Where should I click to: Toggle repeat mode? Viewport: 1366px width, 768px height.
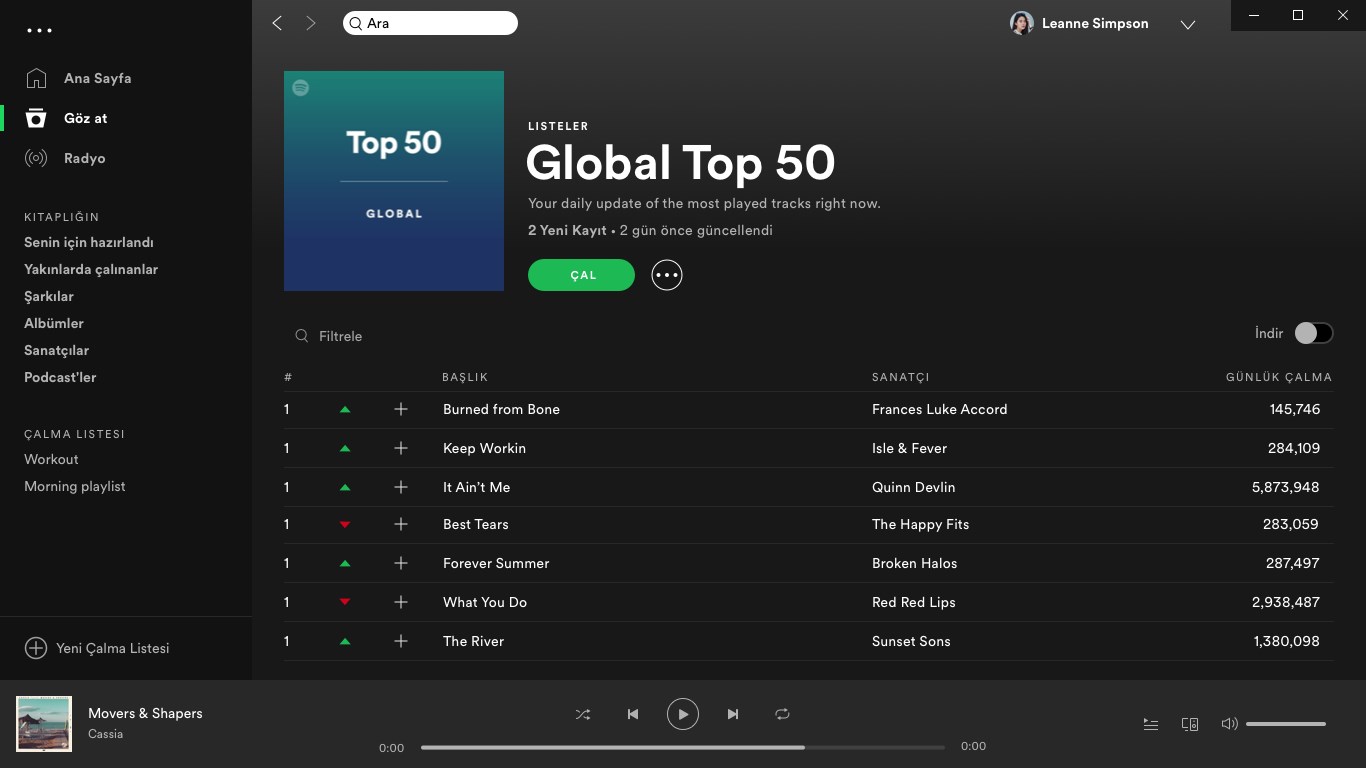pos(782,714)
